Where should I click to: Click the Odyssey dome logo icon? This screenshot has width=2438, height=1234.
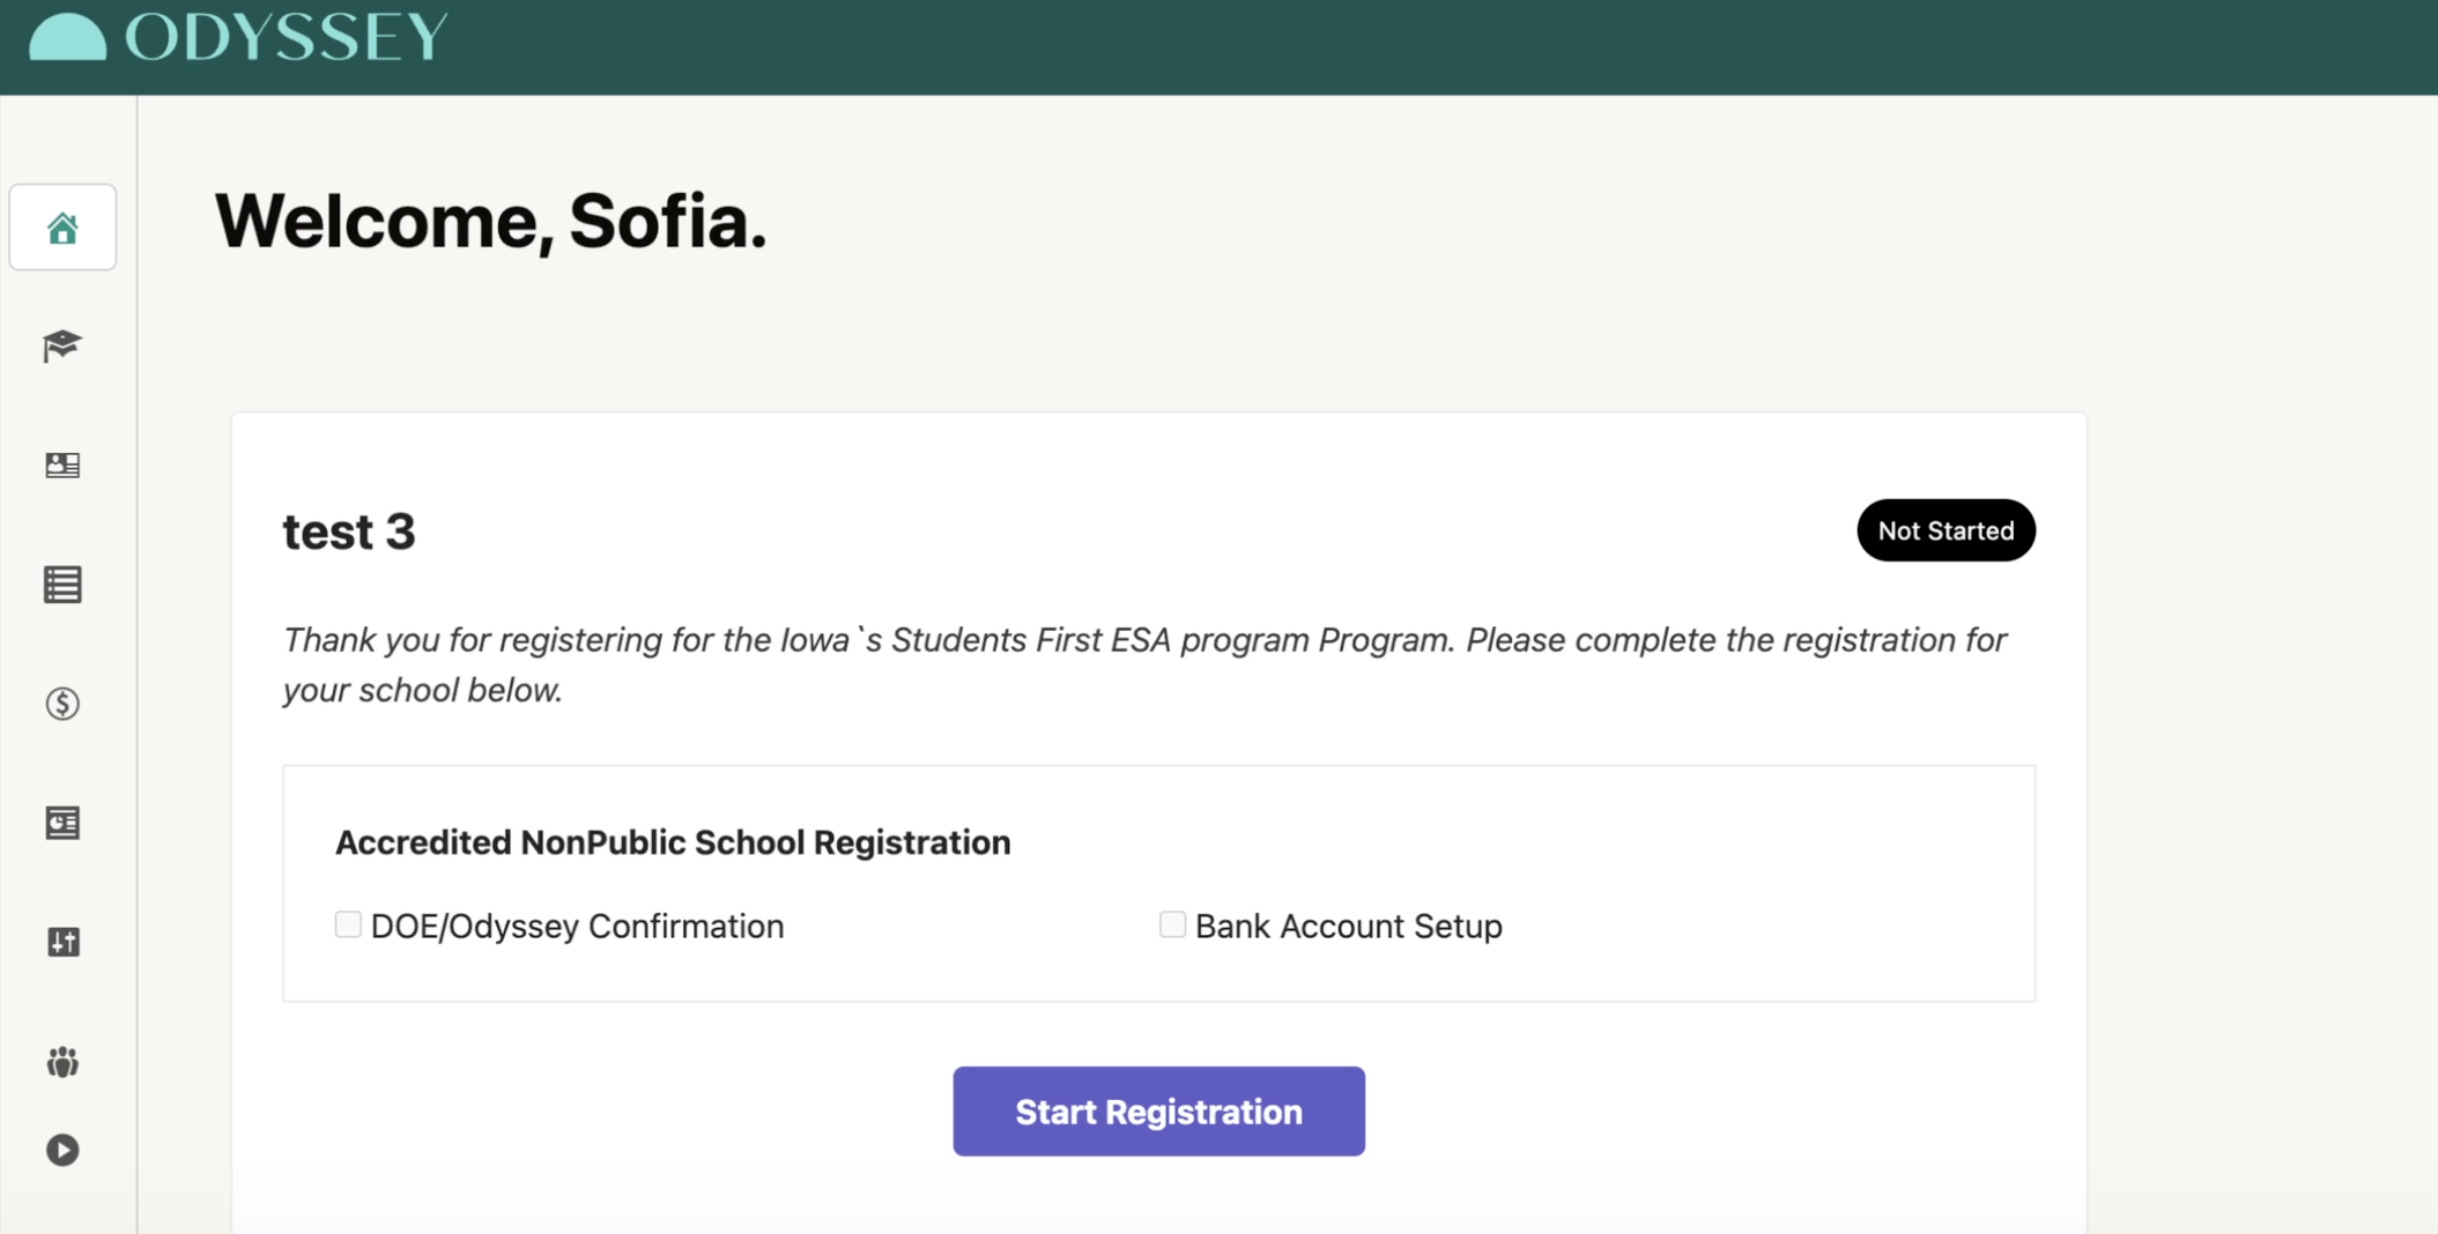67,37
